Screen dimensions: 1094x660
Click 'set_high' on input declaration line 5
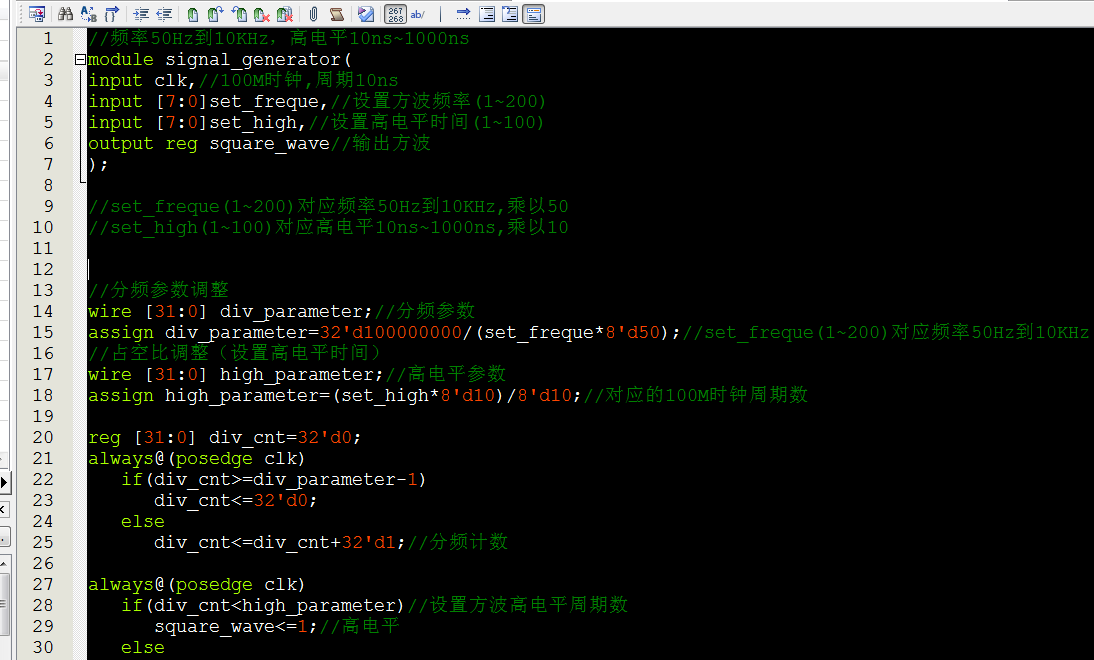(253, 123)
